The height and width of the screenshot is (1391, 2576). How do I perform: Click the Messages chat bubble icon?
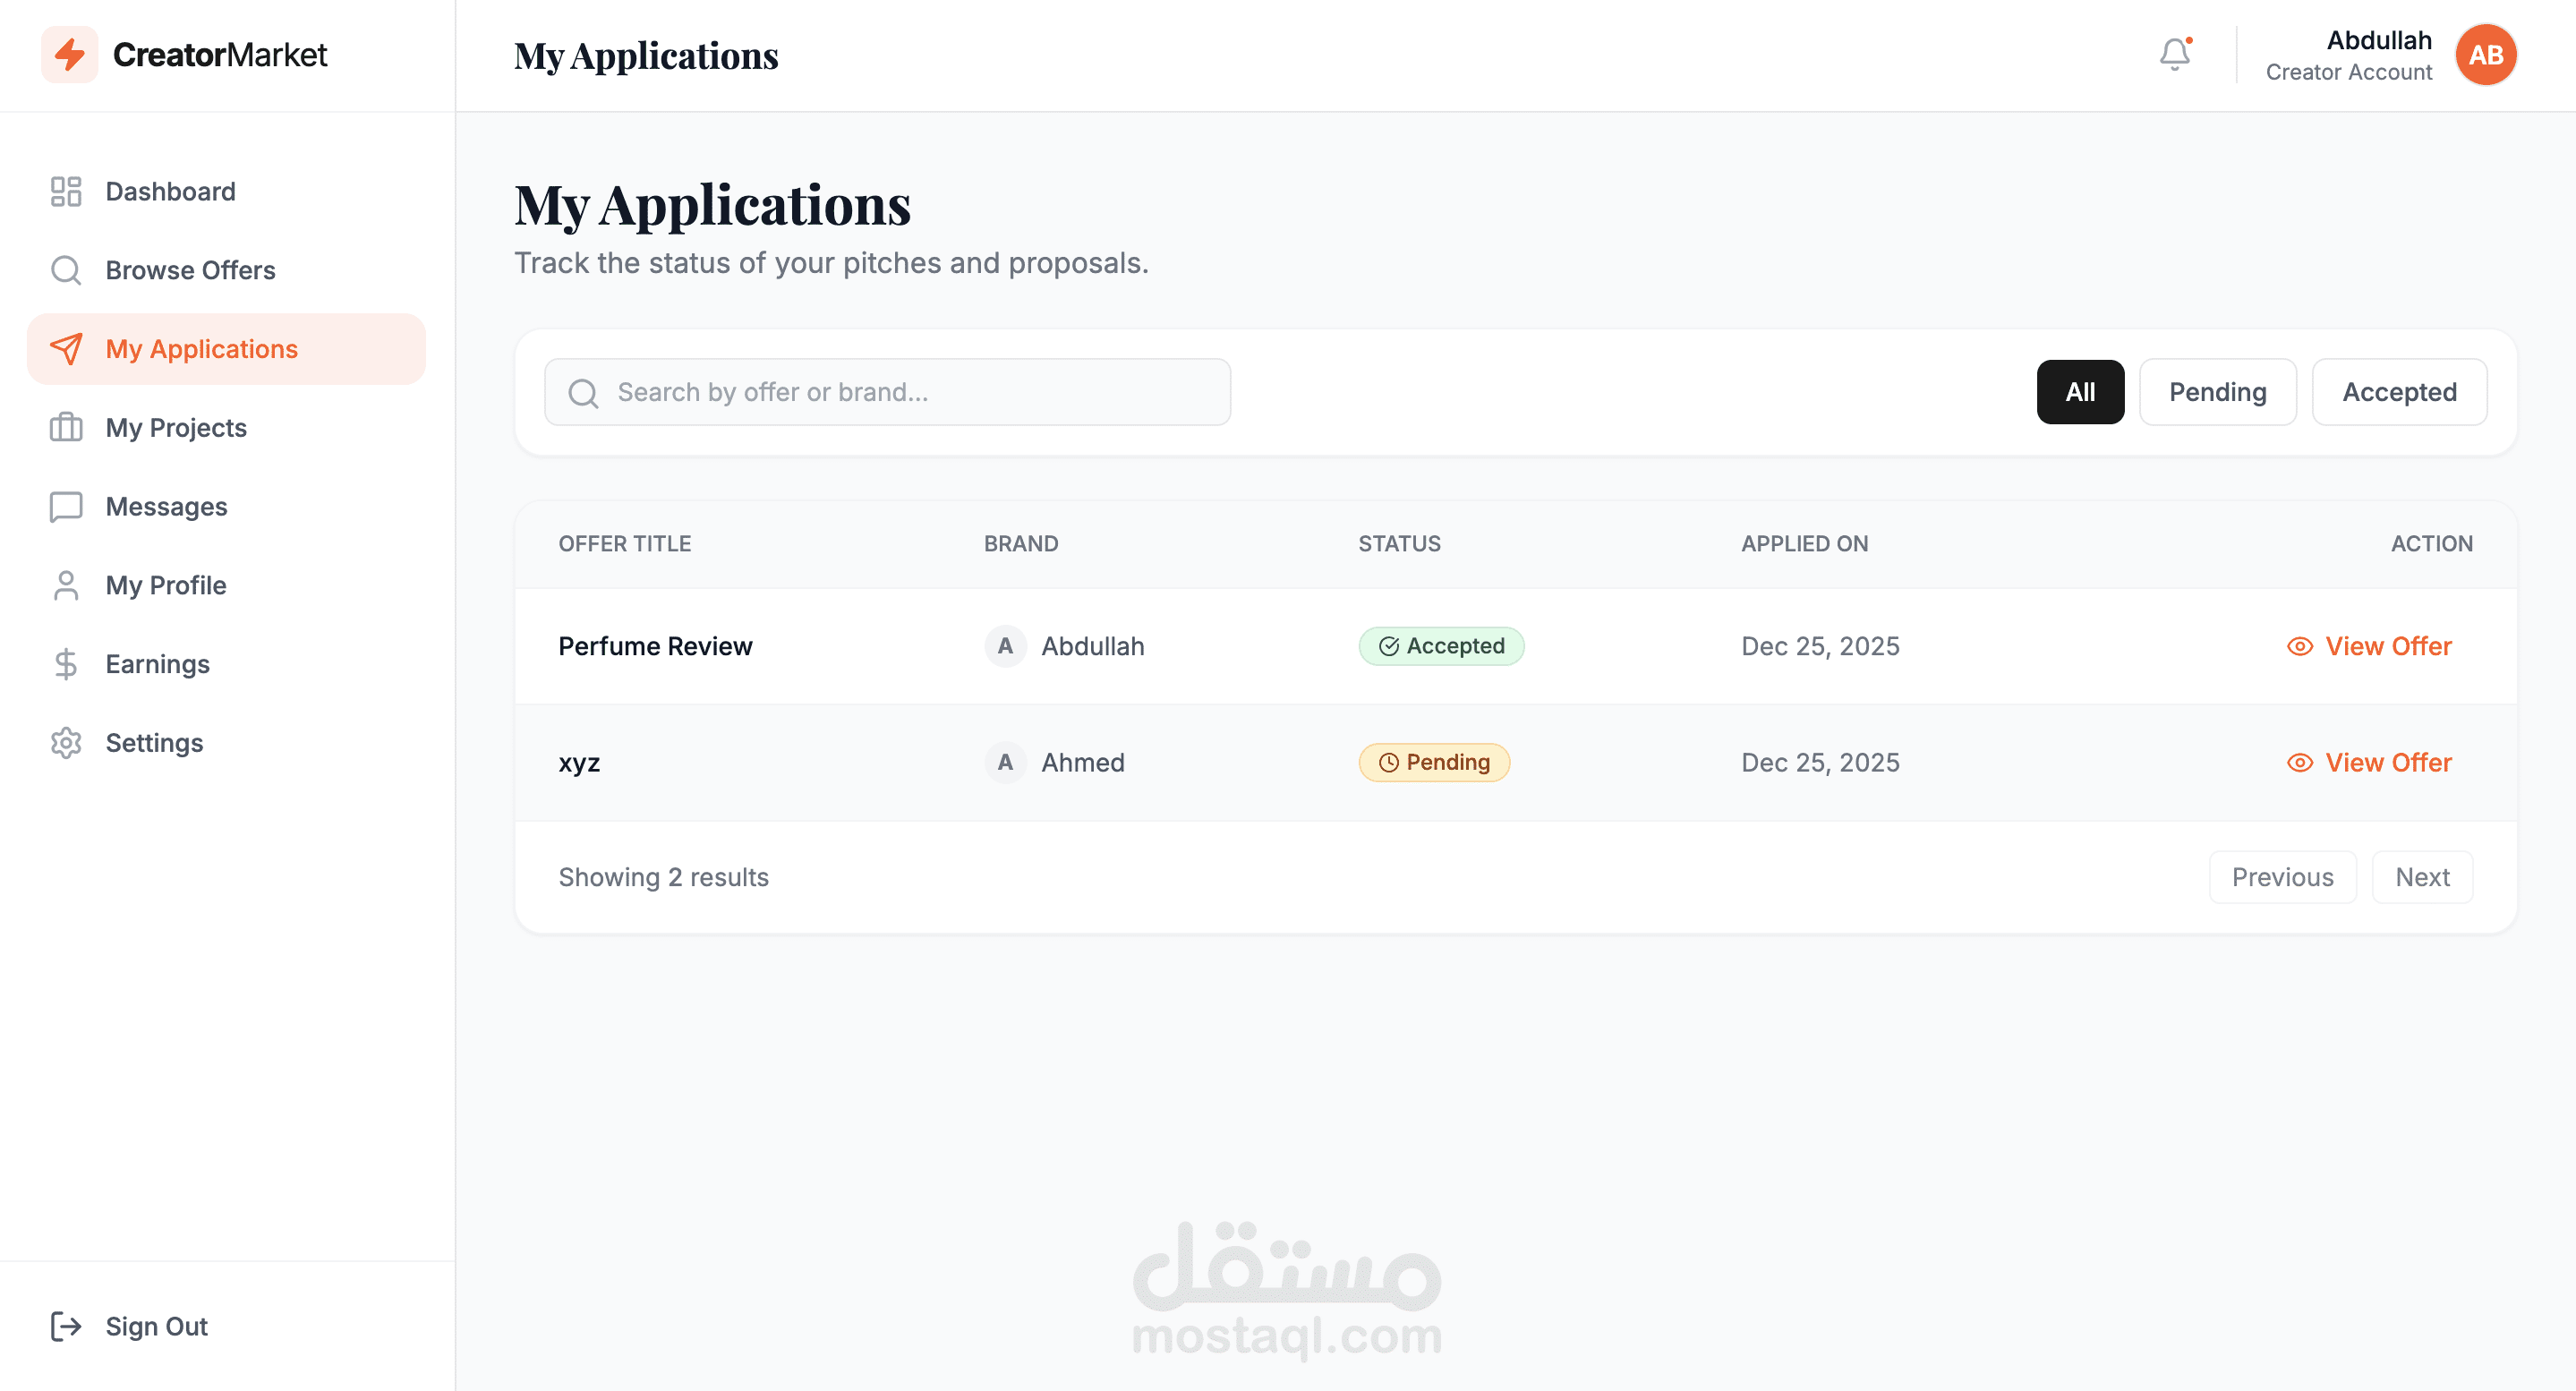pos(66,507)
